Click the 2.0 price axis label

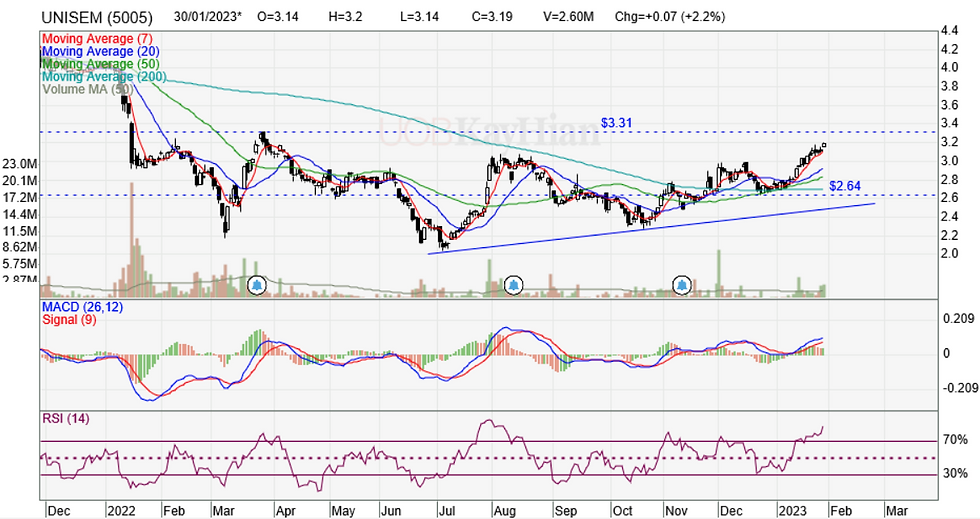tap(949, 253)
